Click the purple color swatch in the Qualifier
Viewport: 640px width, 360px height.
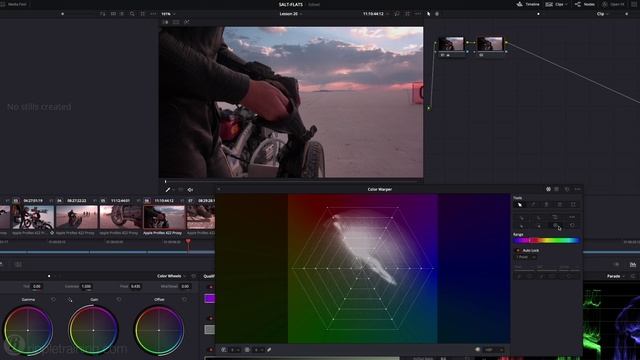coord(209,299)
